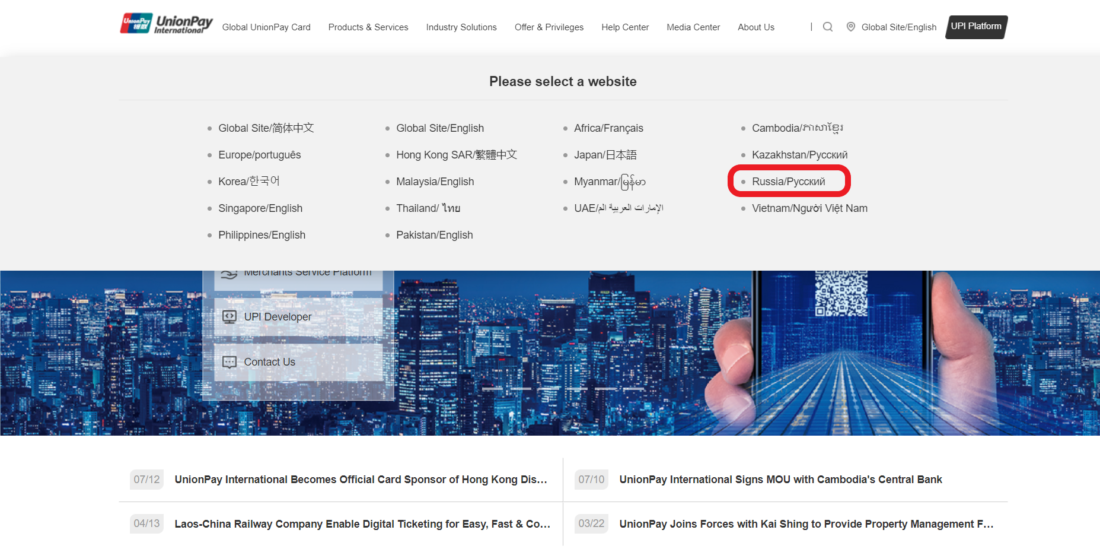Choose Hong Kong SAR/繁體中文 site
1100x549 pixels.
456,155
